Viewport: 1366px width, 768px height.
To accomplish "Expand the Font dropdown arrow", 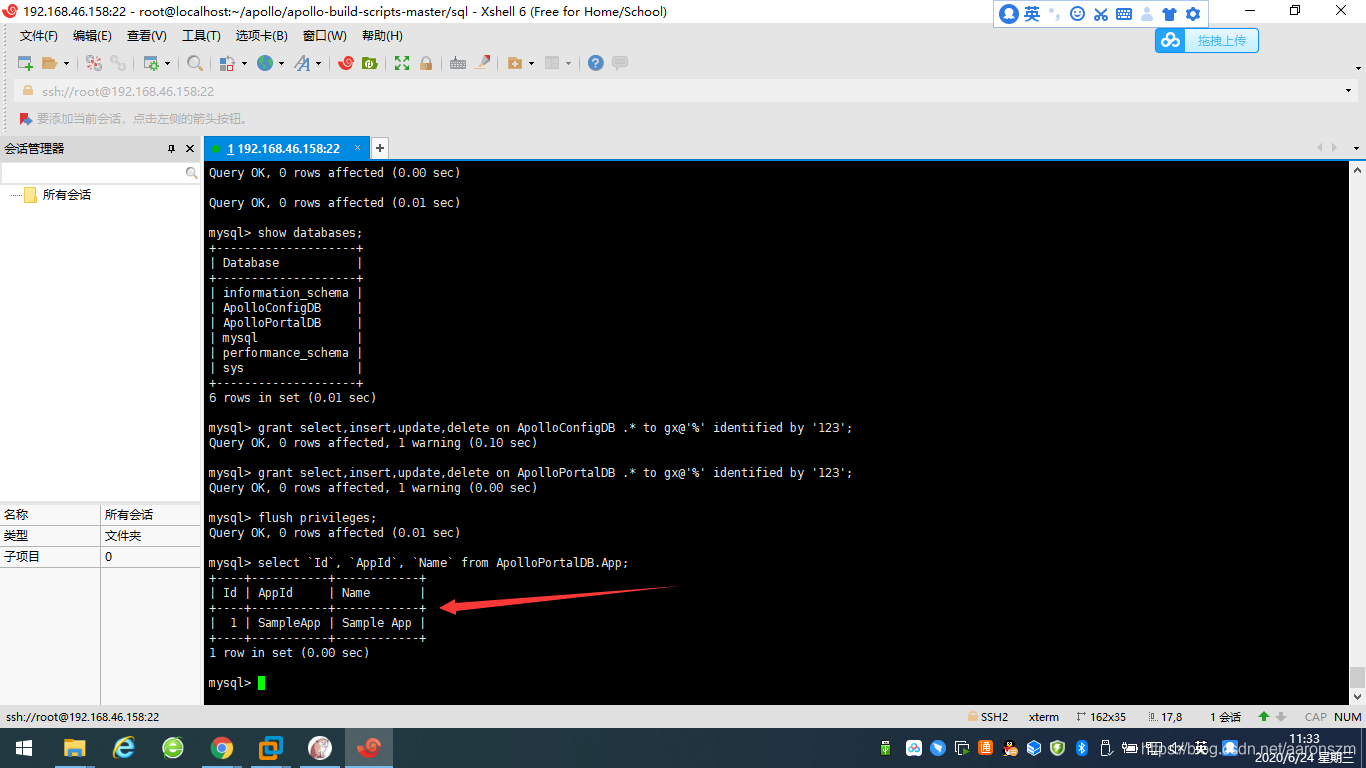I will (x=319, y=63).
